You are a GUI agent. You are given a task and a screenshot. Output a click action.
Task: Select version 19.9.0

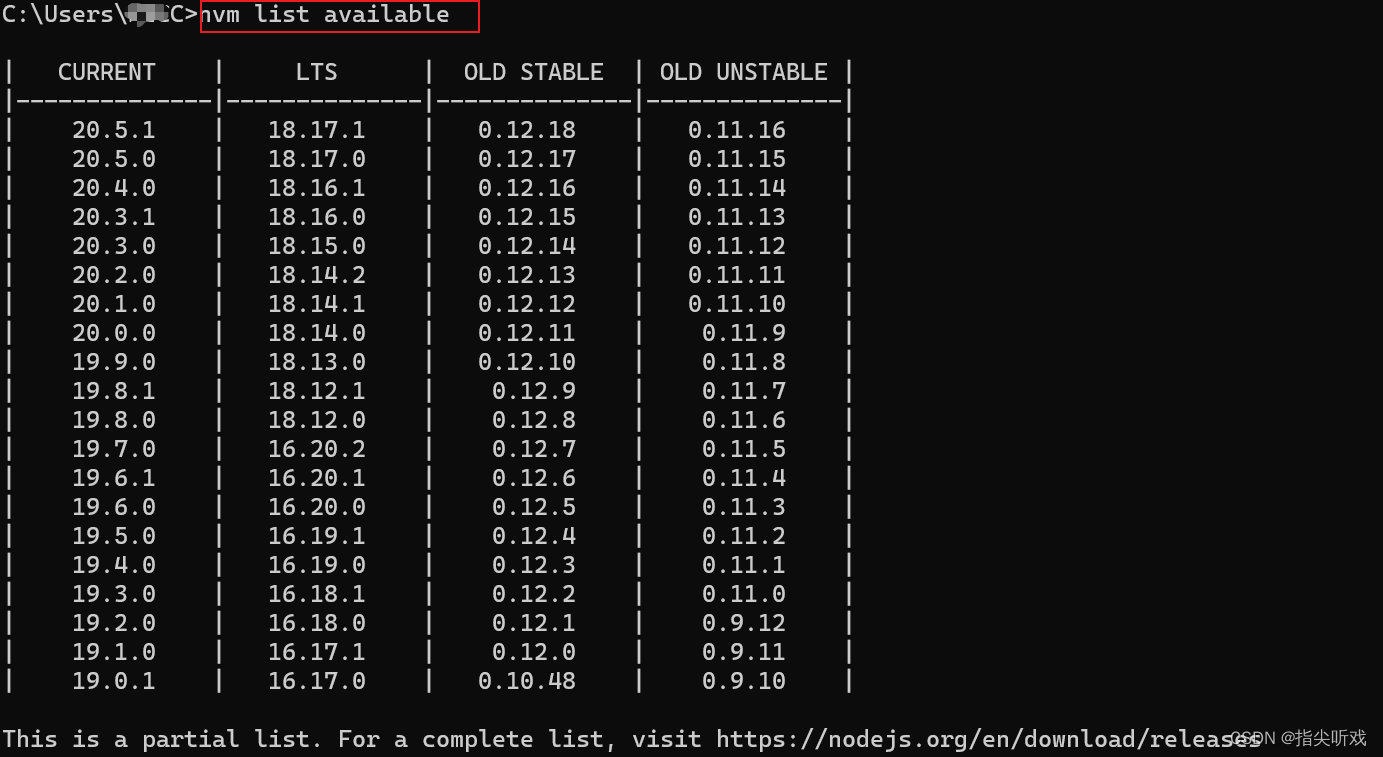[114, 363]
